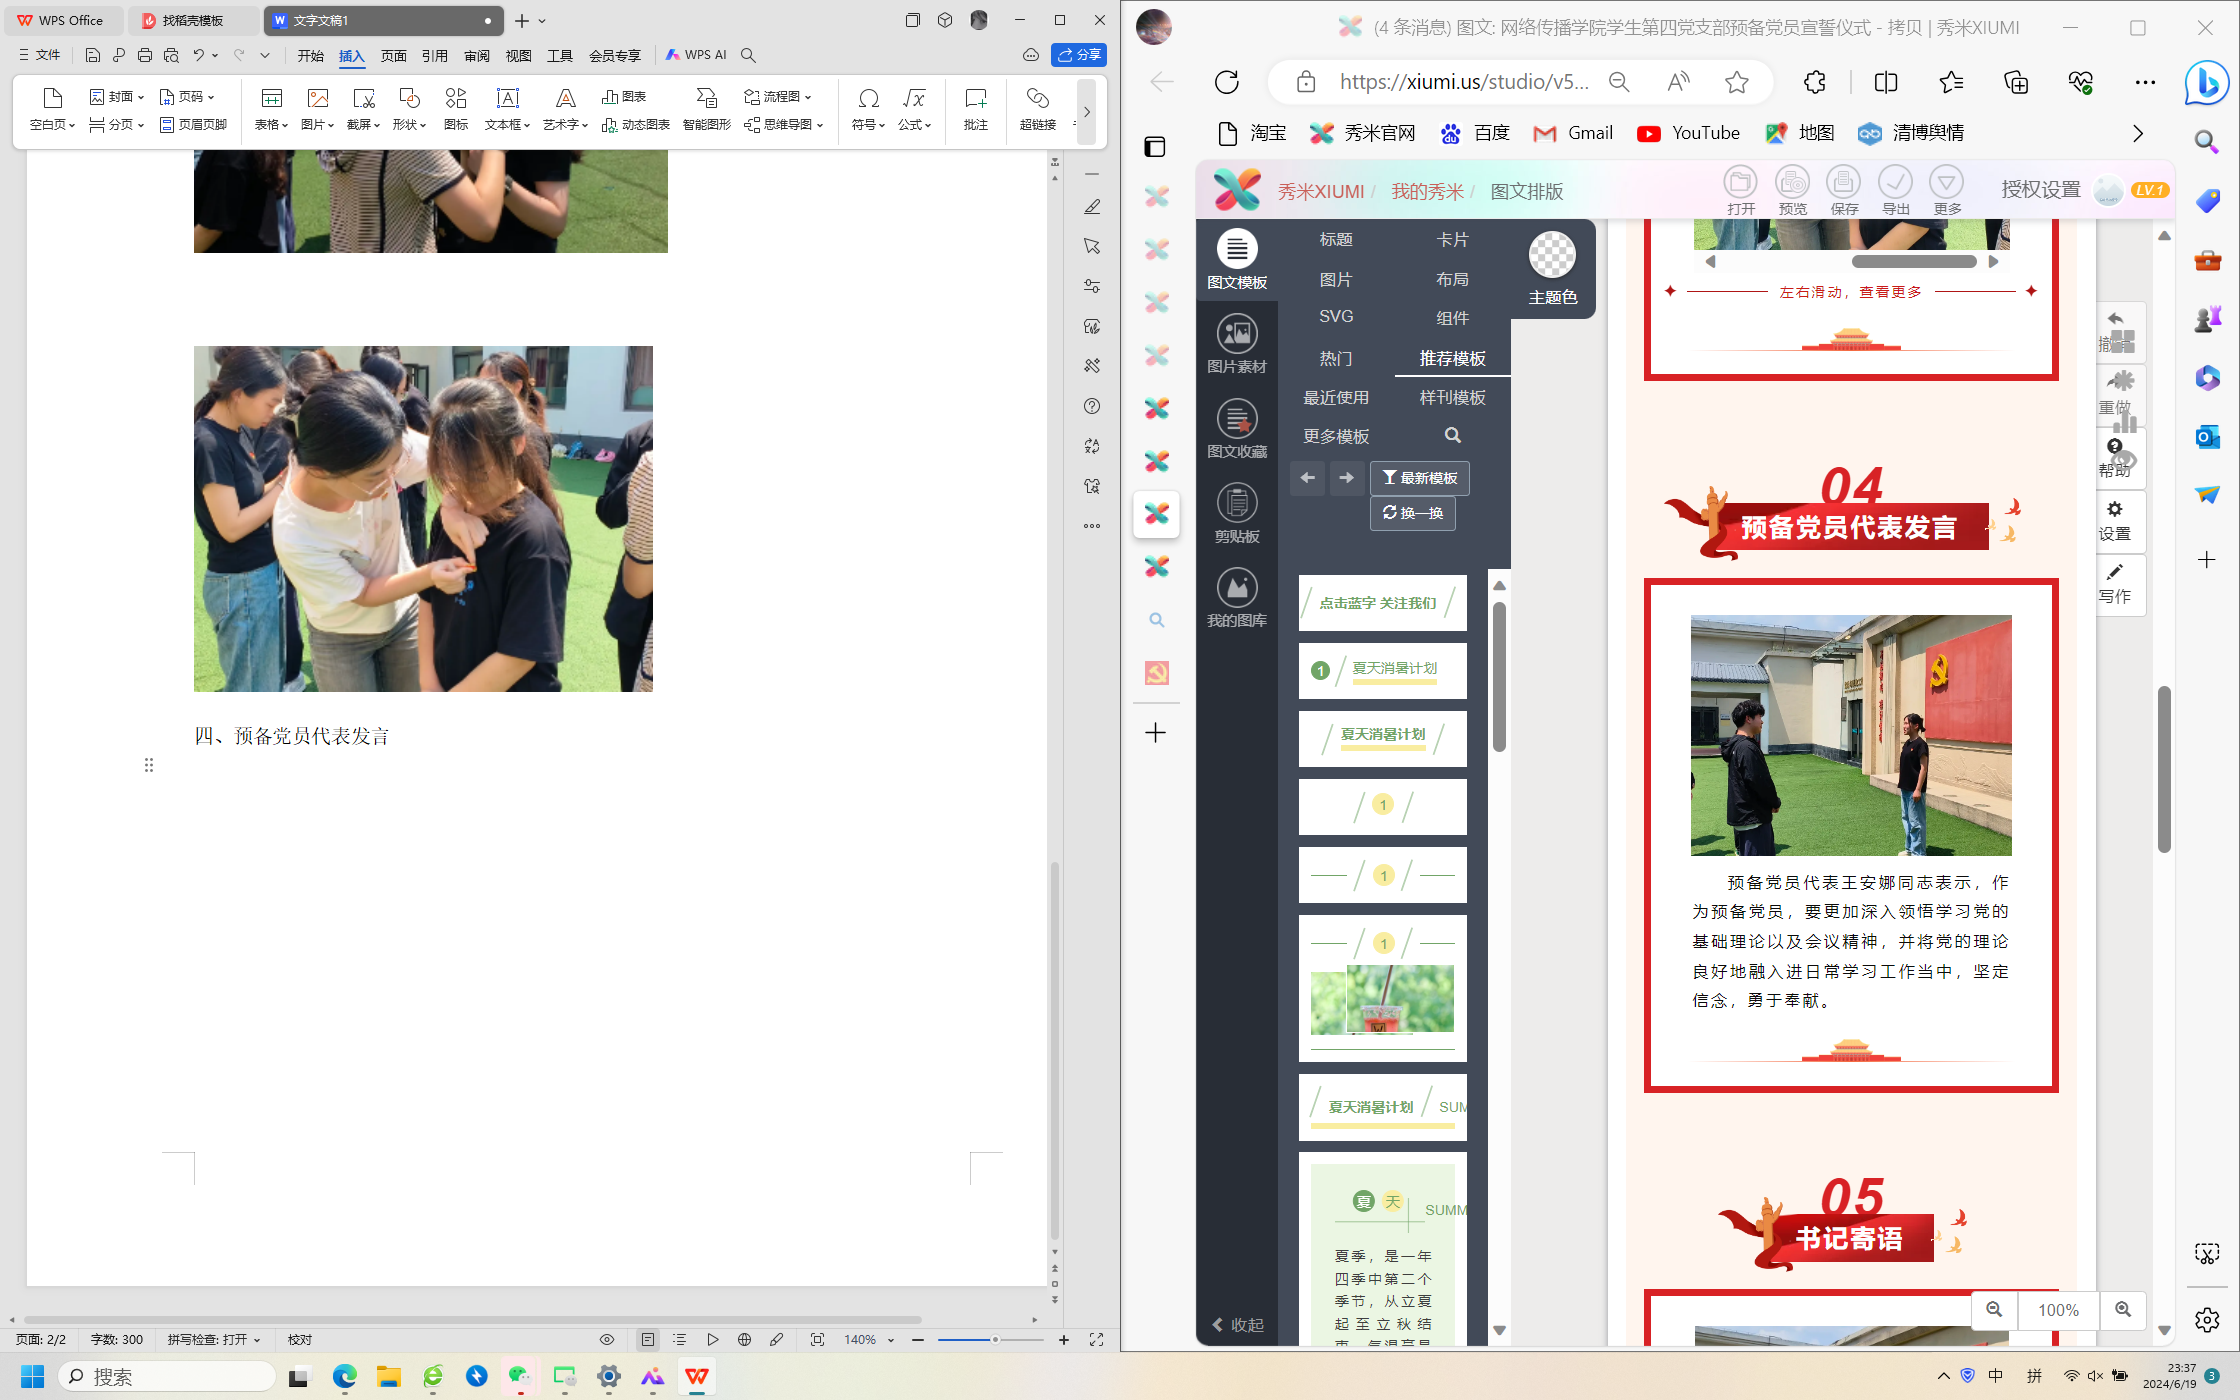Toggle 拼写检查 spell check in status bar
This screenshot has width=2240, height=1400.
214,1339
